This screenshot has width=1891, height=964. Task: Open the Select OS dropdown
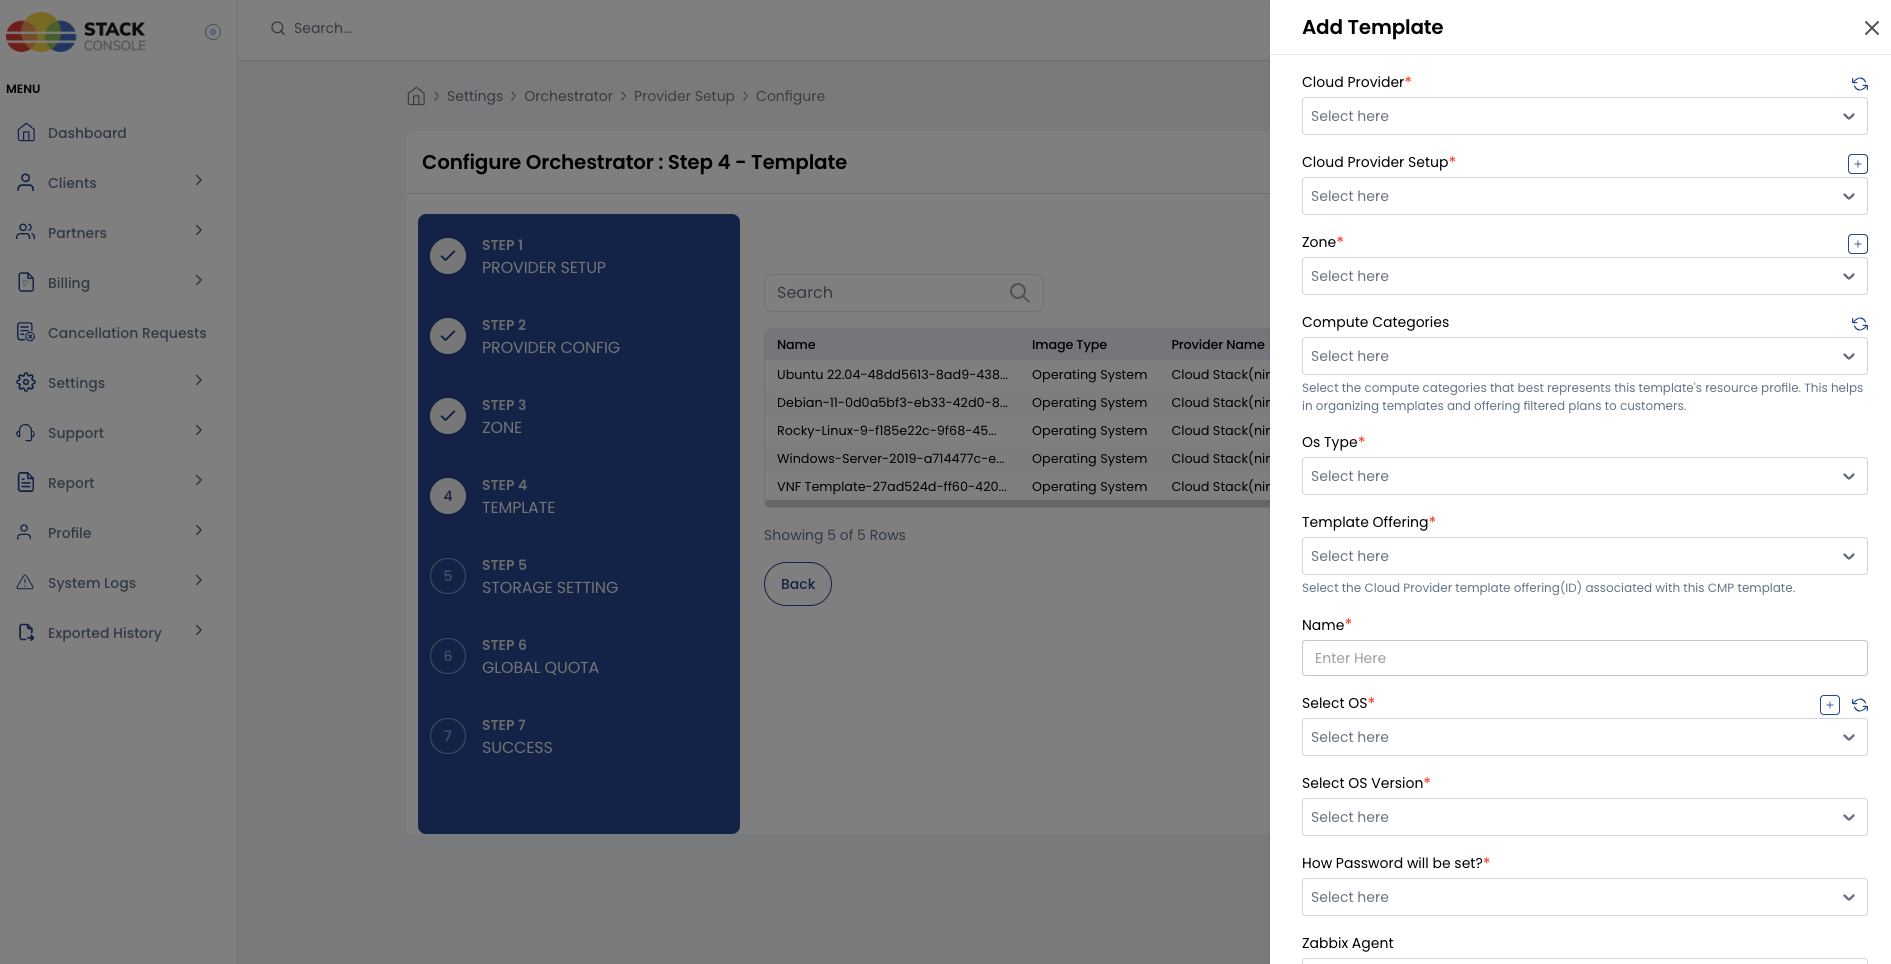pyautogui.click(x=1584, y=737)
